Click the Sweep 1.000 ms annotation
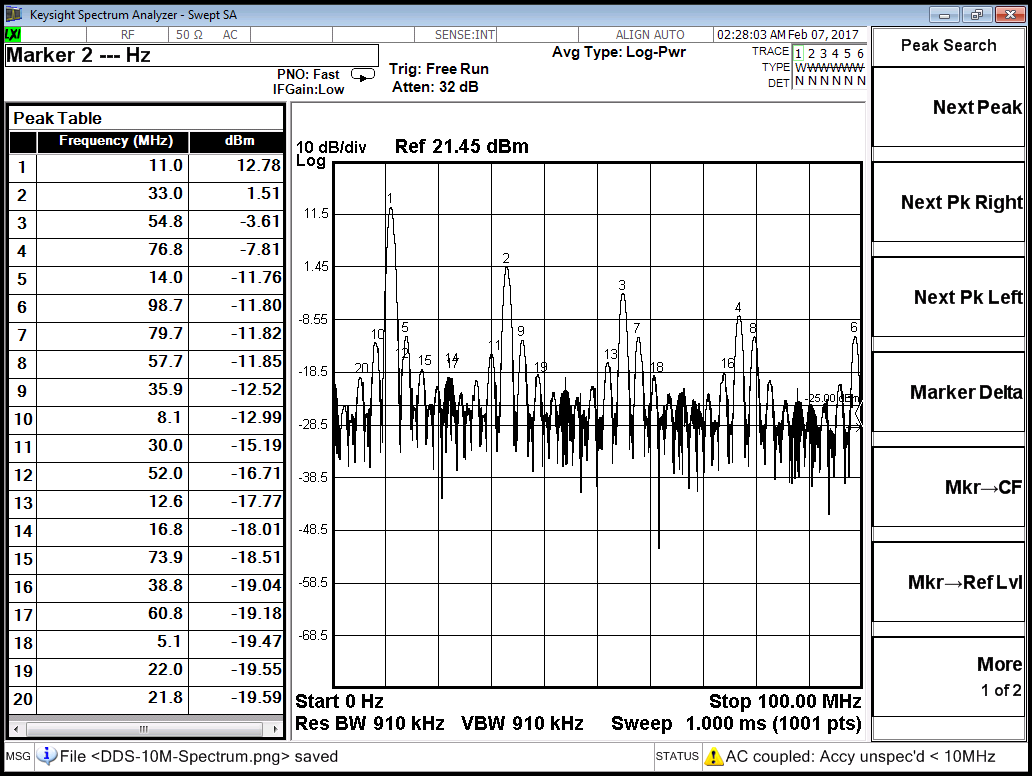The width and height of the screenshot is (1032, 776). click(x=736, y=723)
